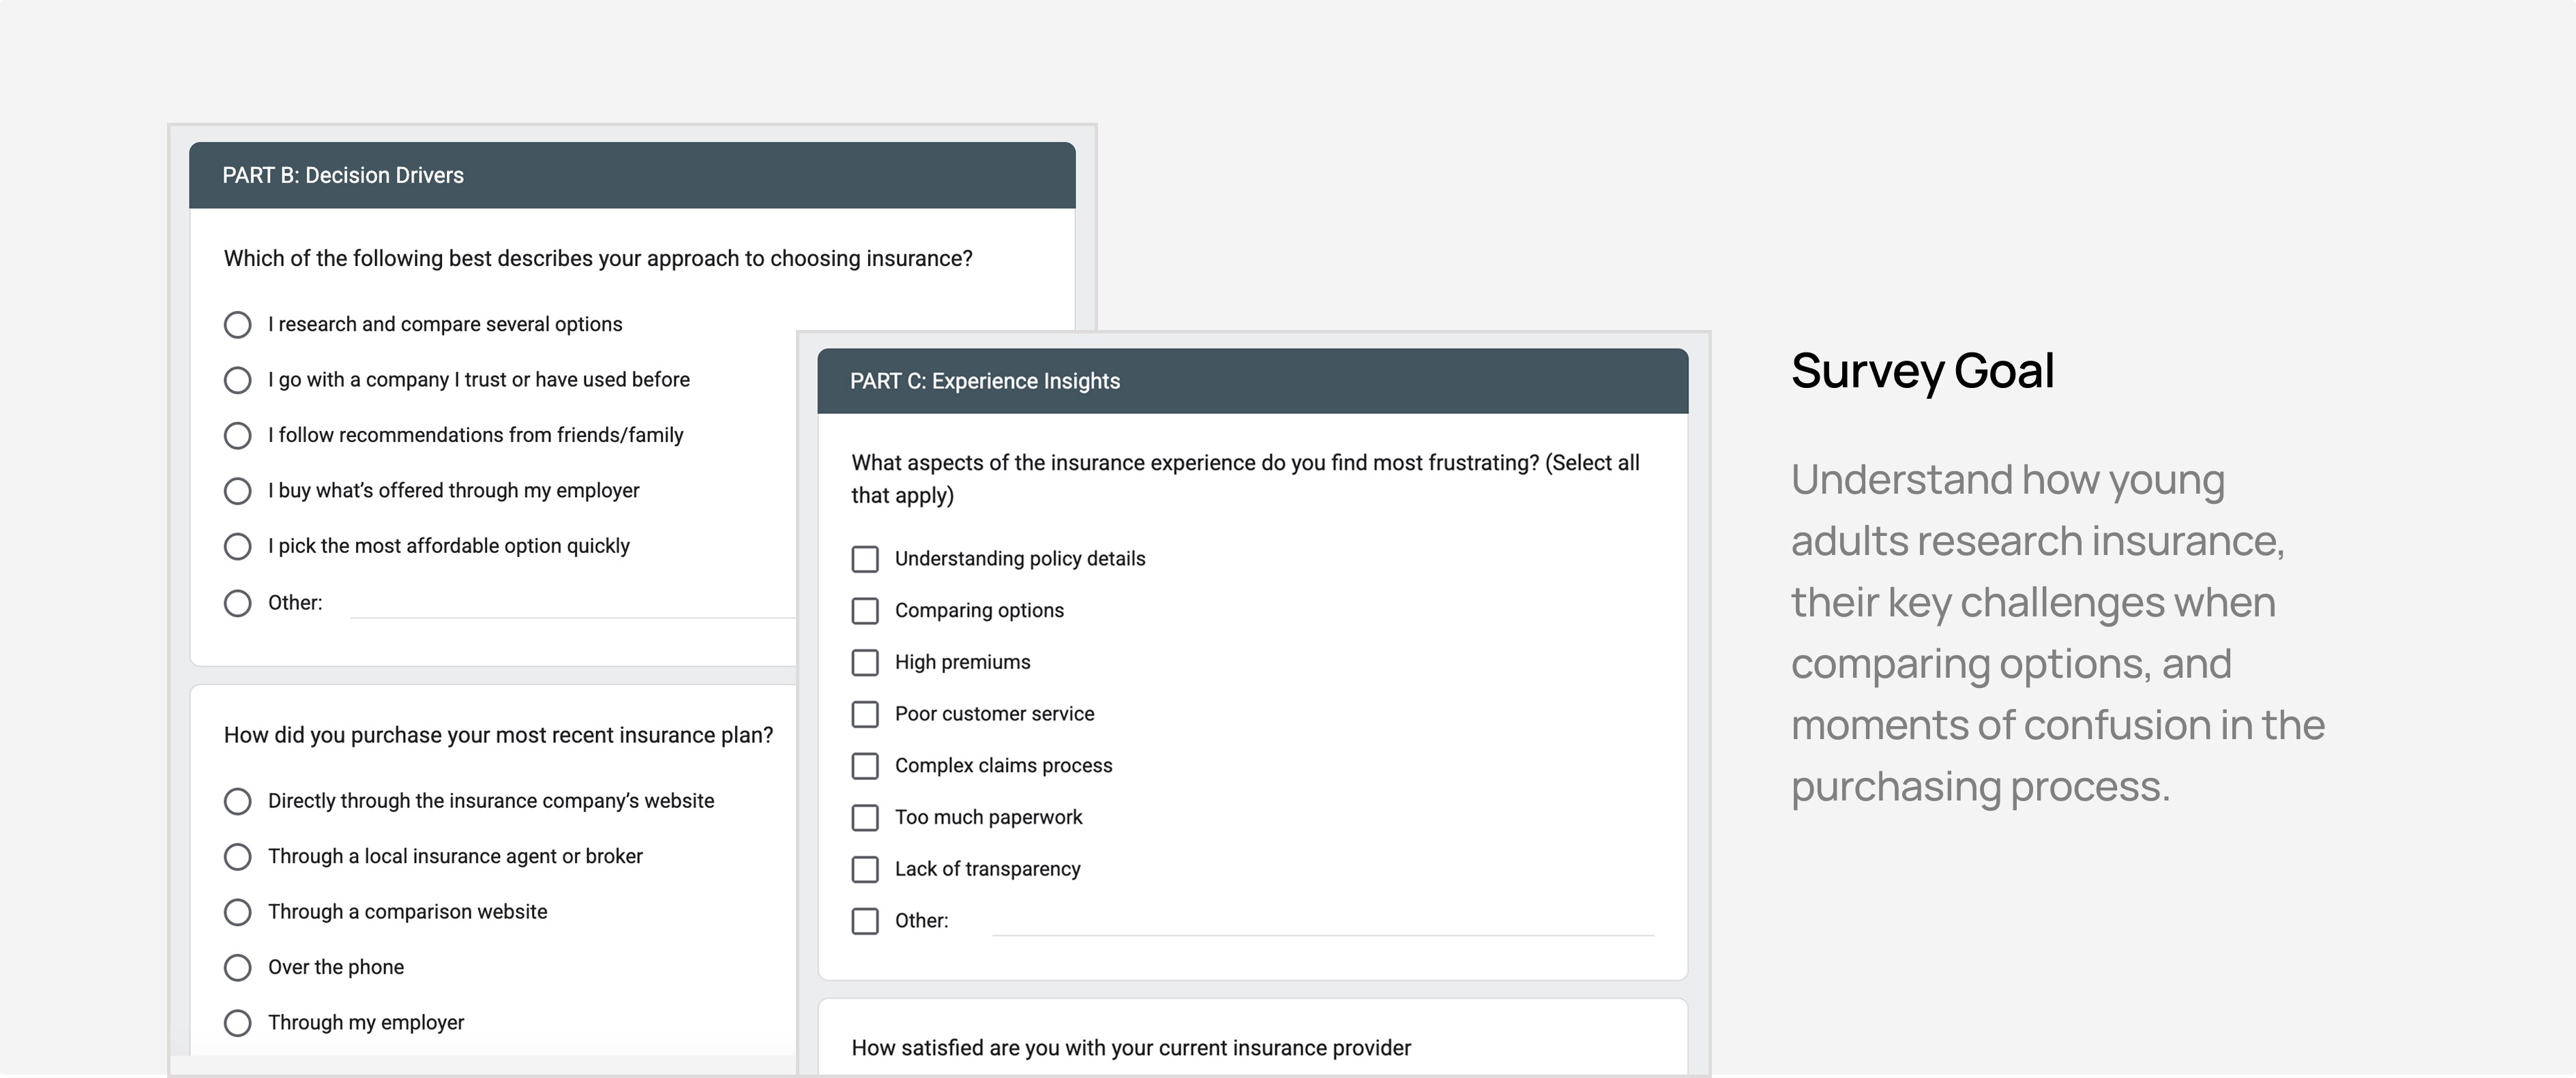Select 'Through my employer' purchase option
Image resolution: width=2576 pixels, height=1078 pixels.
[237, 1023]
